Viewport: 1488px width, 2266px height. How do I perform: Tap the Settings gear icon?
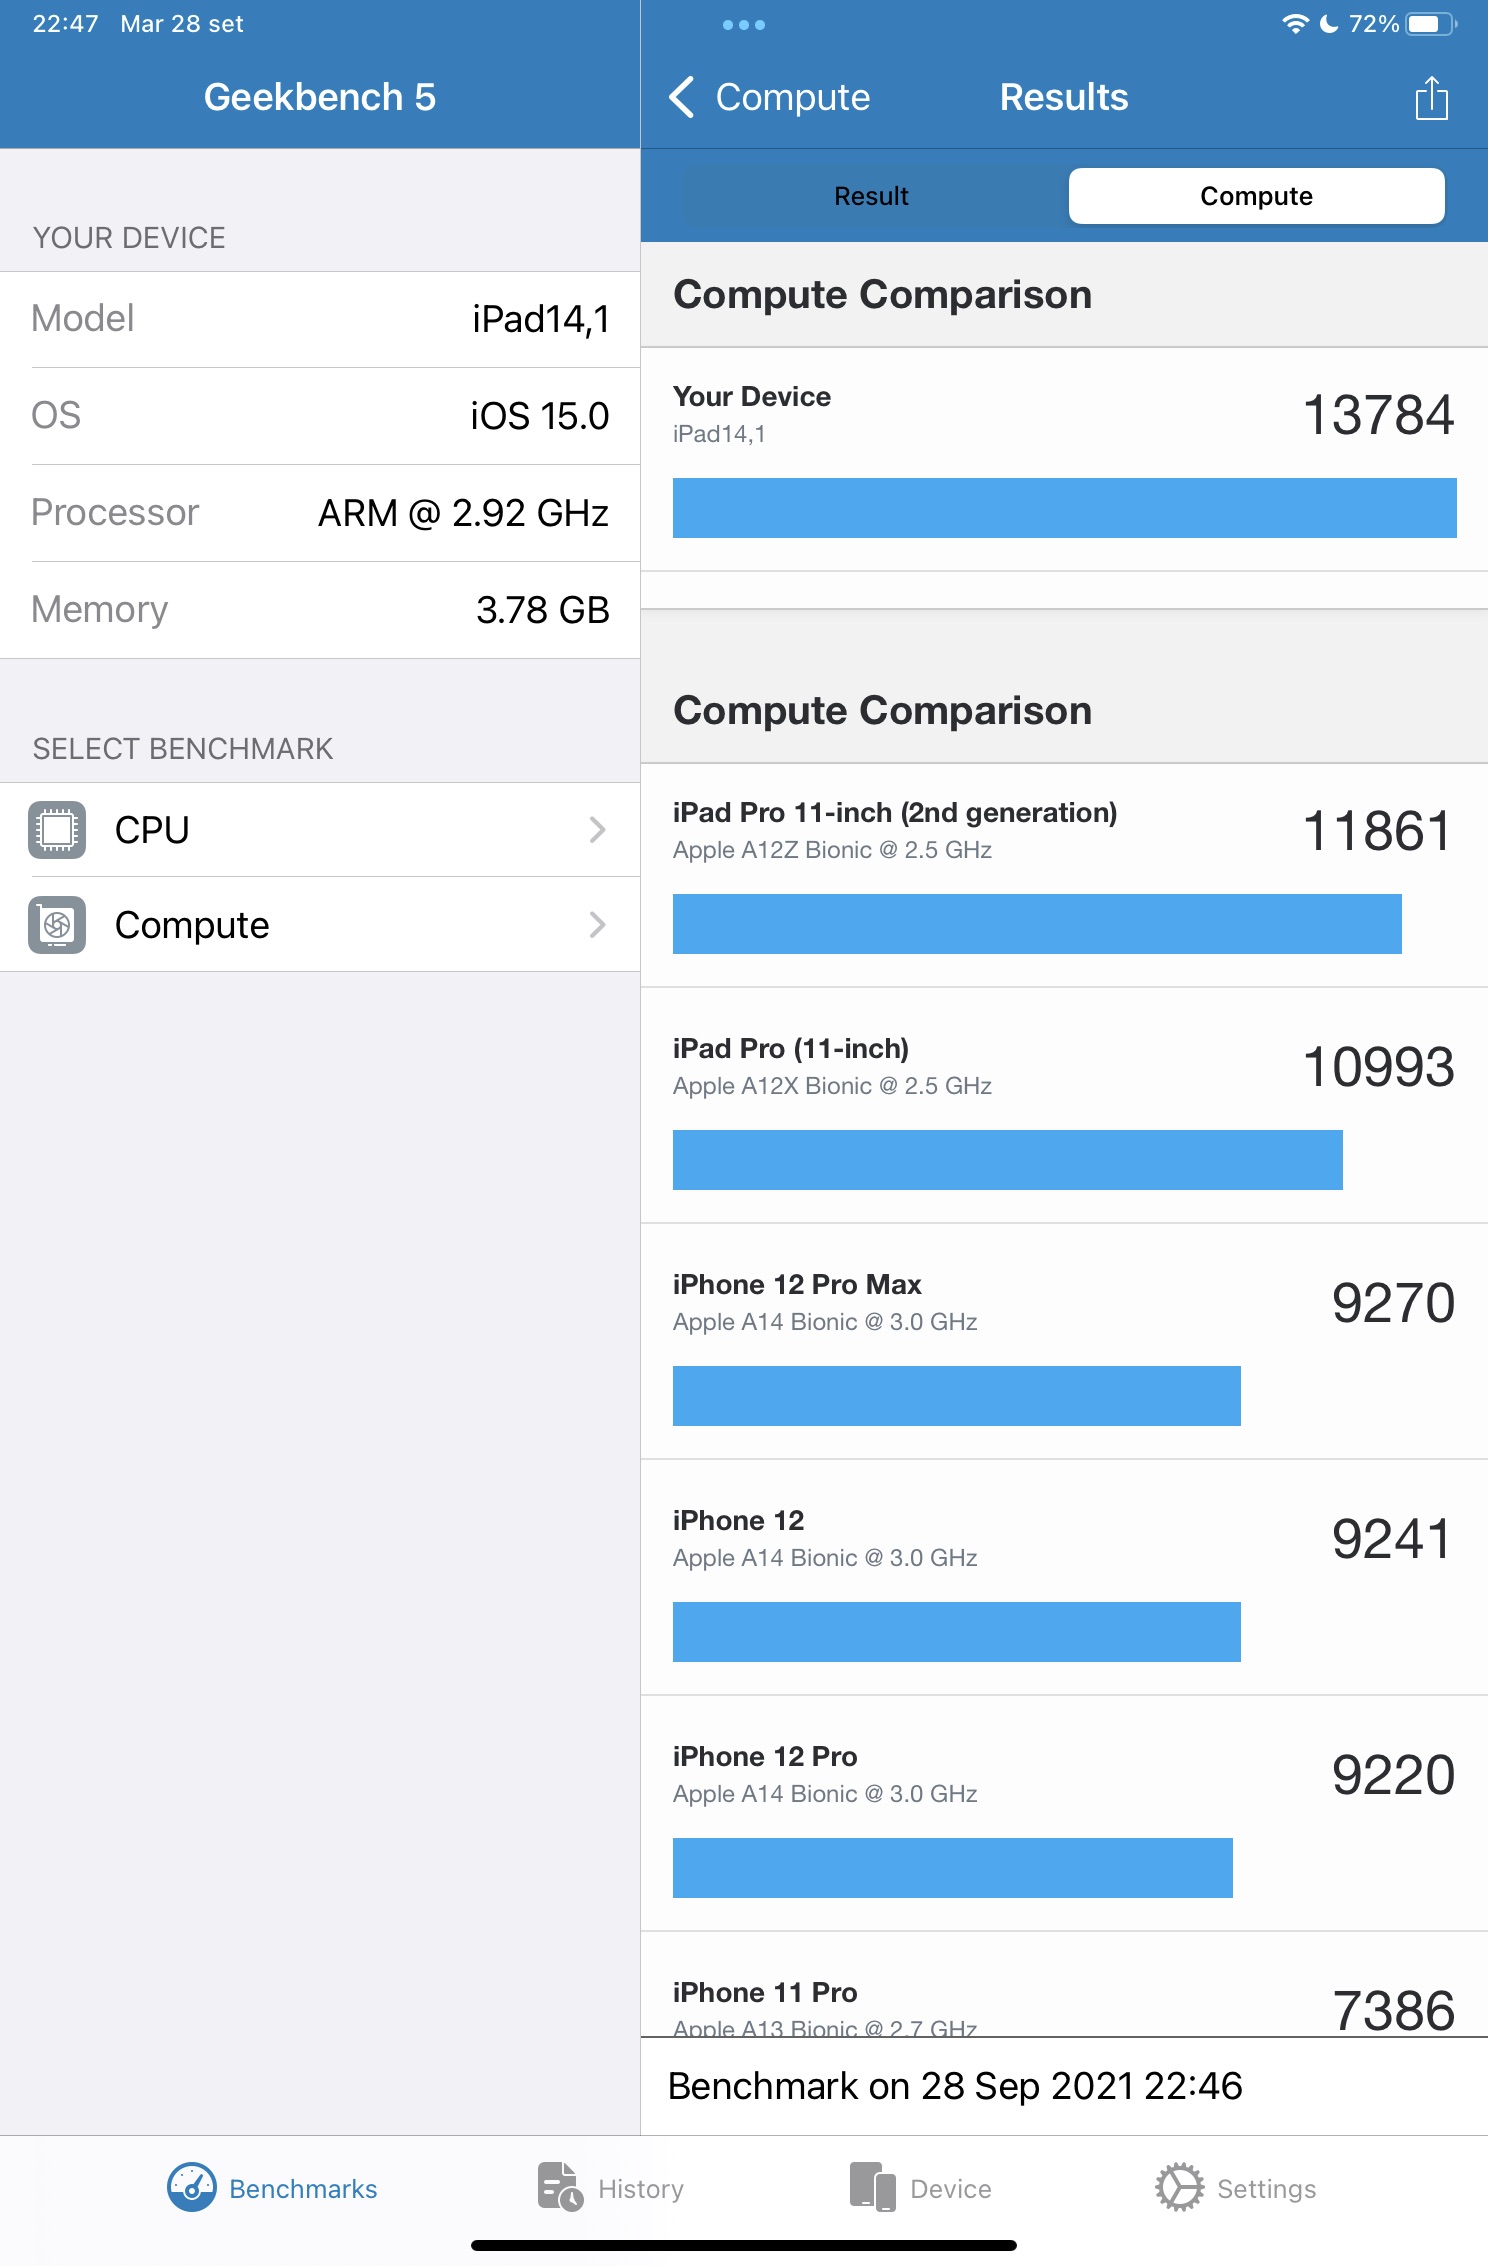[x=1179, y=2187]
